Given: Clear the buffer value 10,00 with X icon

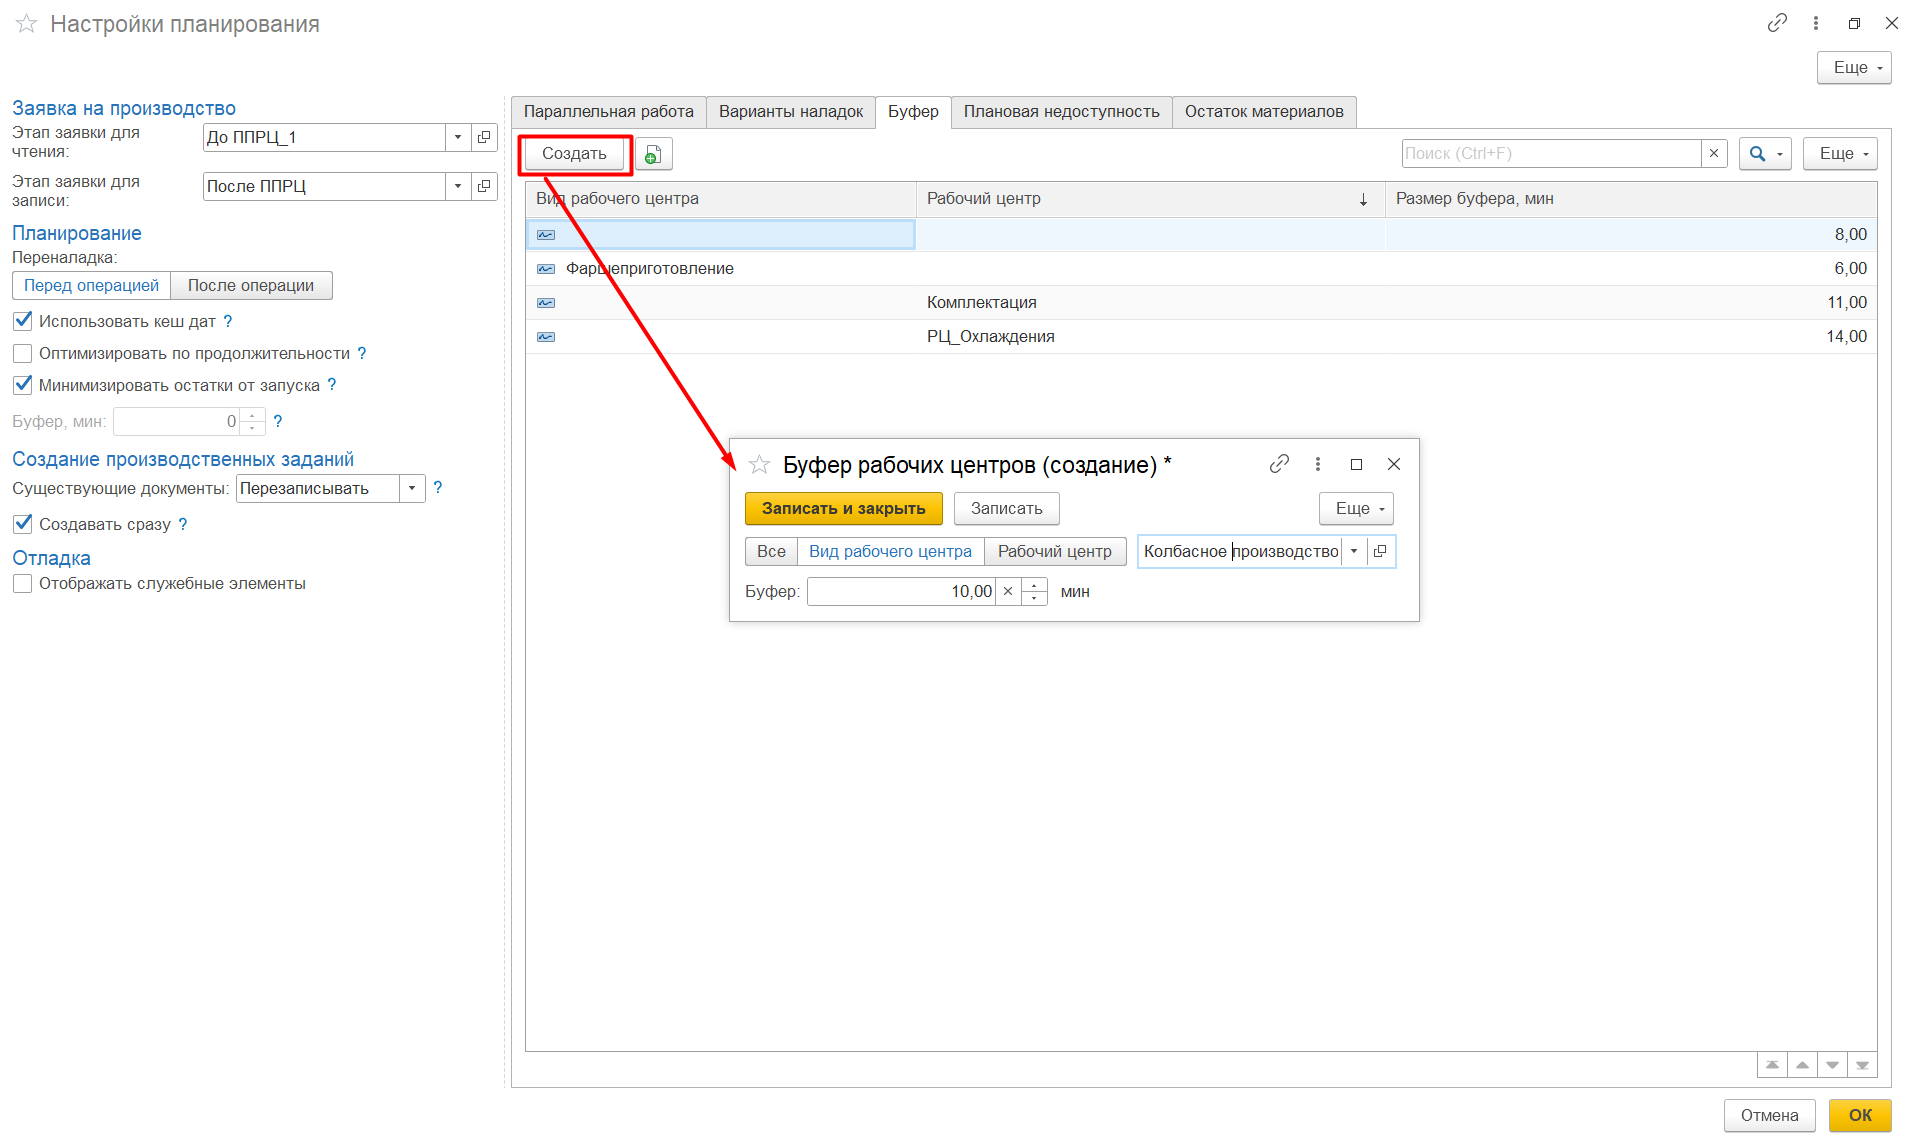Looking at the screenshot, I should pyautogui.click(x=1008, y=592).
